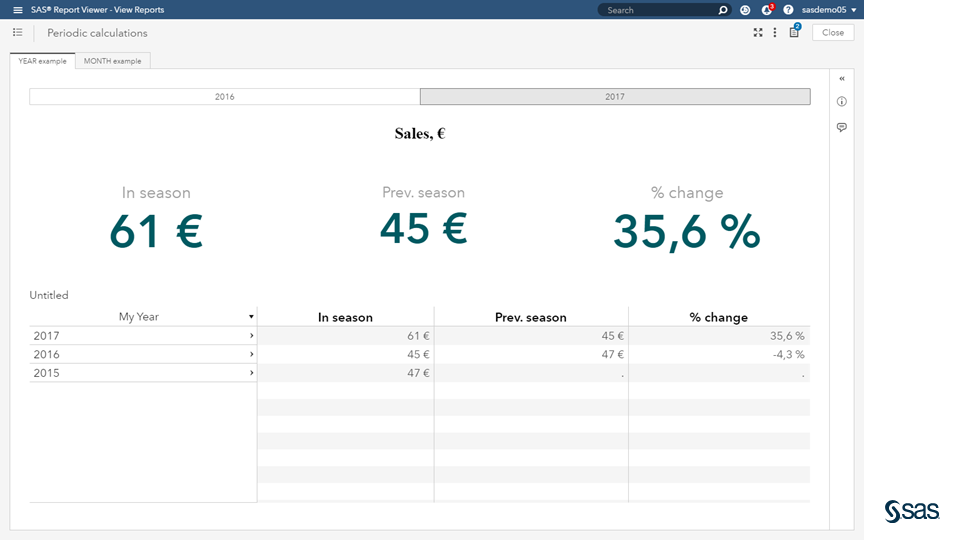Image resolution: width=960 pixels, height=540 pixels.
Task: Switch to the YEAR example tab
Action: point(42,61)
